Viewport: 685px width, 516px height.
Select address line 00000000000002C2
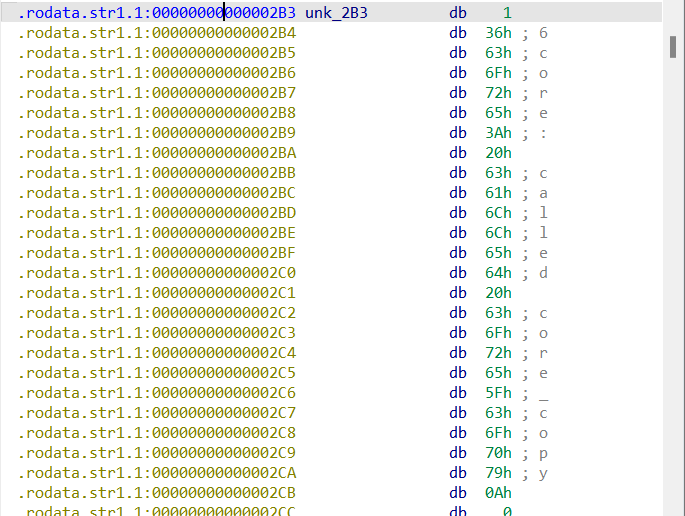click(157, 313)
